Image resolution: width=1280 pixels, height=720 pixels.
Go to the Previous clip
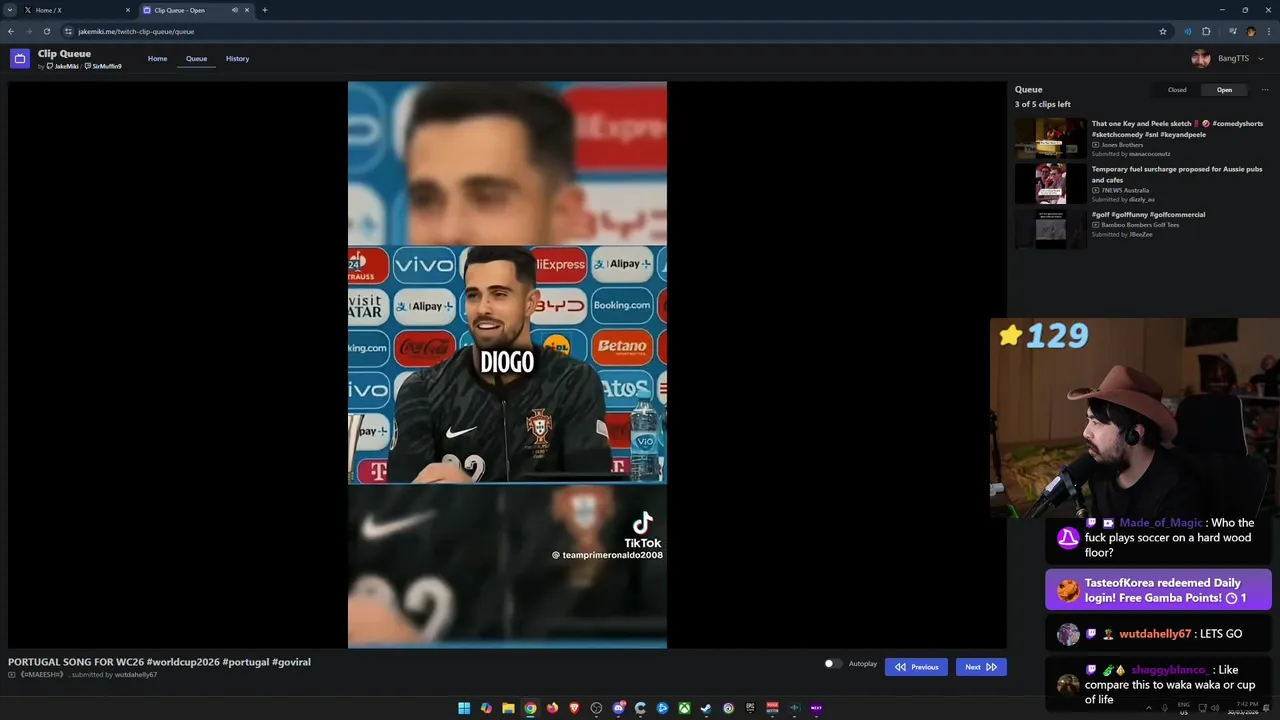[916, 667]
